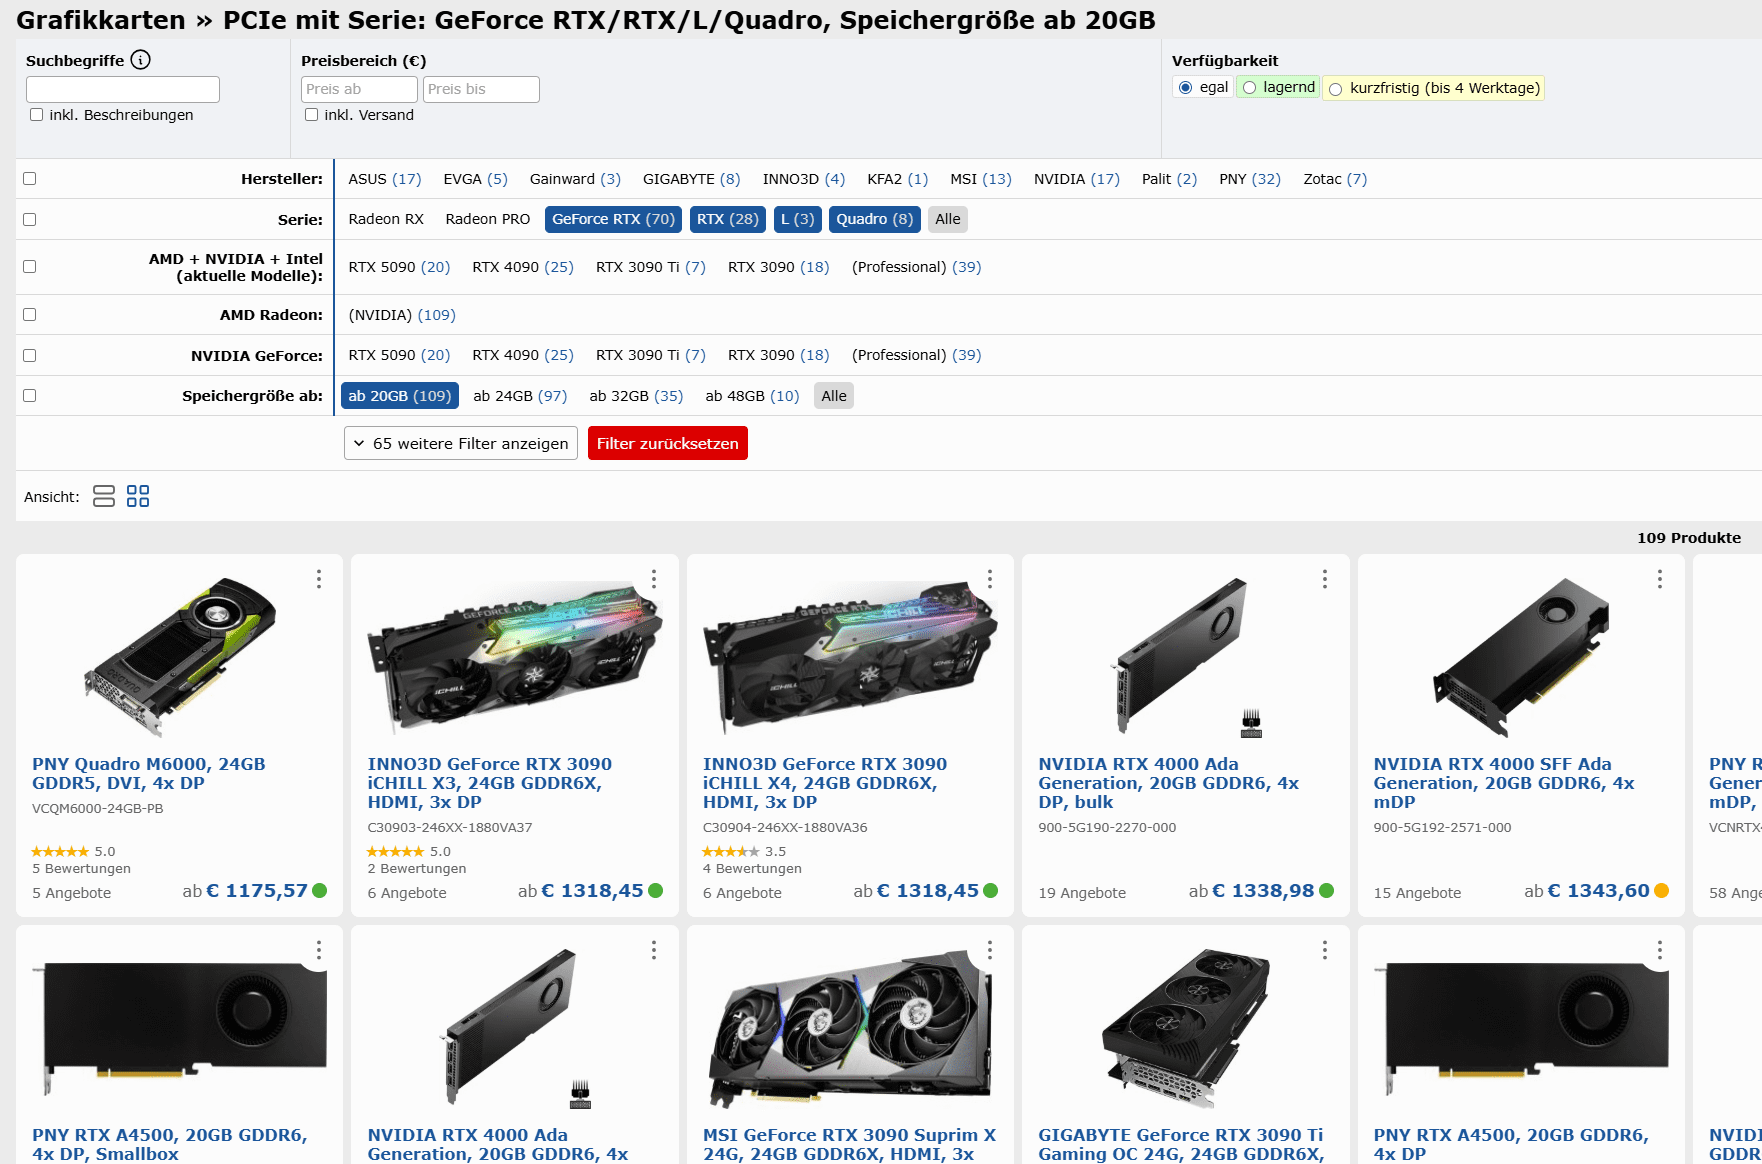
Task: Tick the Serie row checkbox
Action: click(30, 220)
